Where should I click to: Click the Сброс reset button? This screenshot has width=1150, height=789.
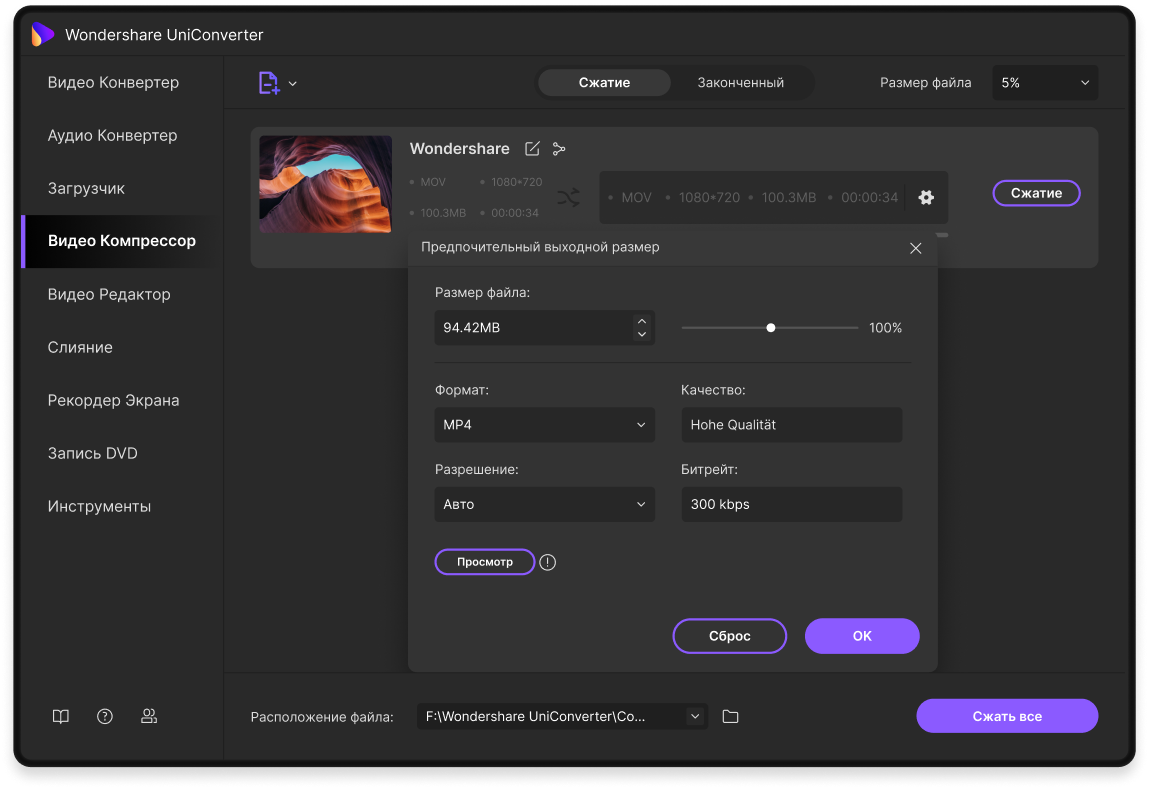[x=730, y=636]
